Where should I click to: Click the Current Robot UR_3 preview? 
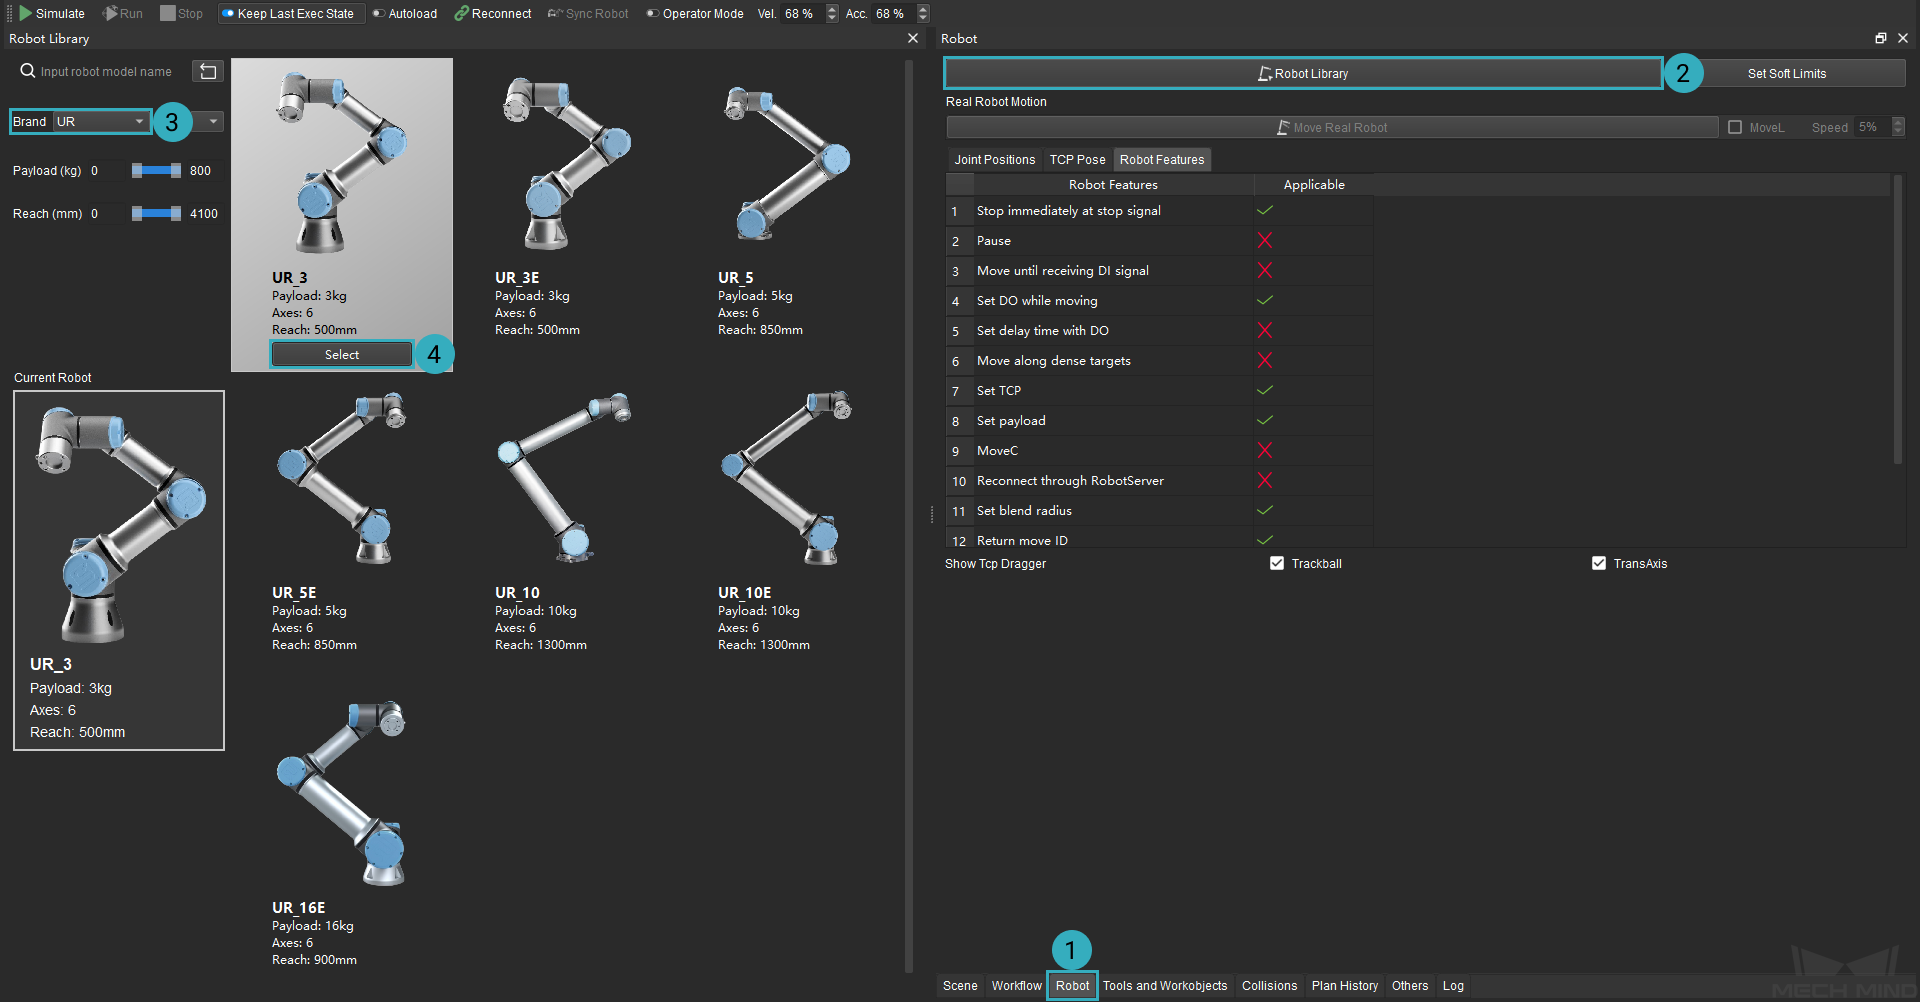(119, 570)
